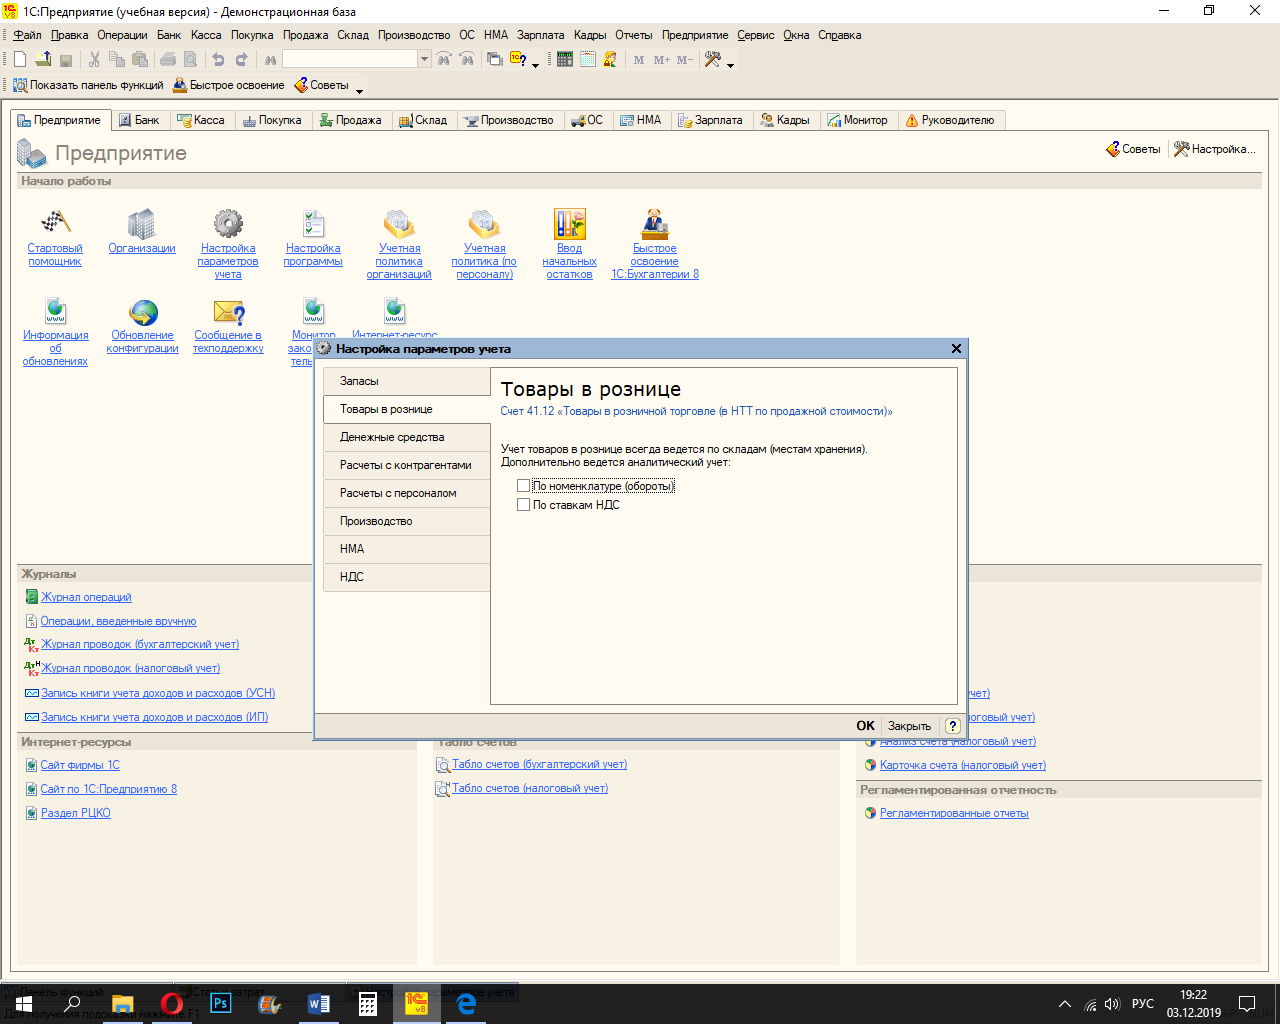Viewport: 1280px width, 1024px height.
Task: Click OK in the settings dialog
Action: click(x=865, y=726)
